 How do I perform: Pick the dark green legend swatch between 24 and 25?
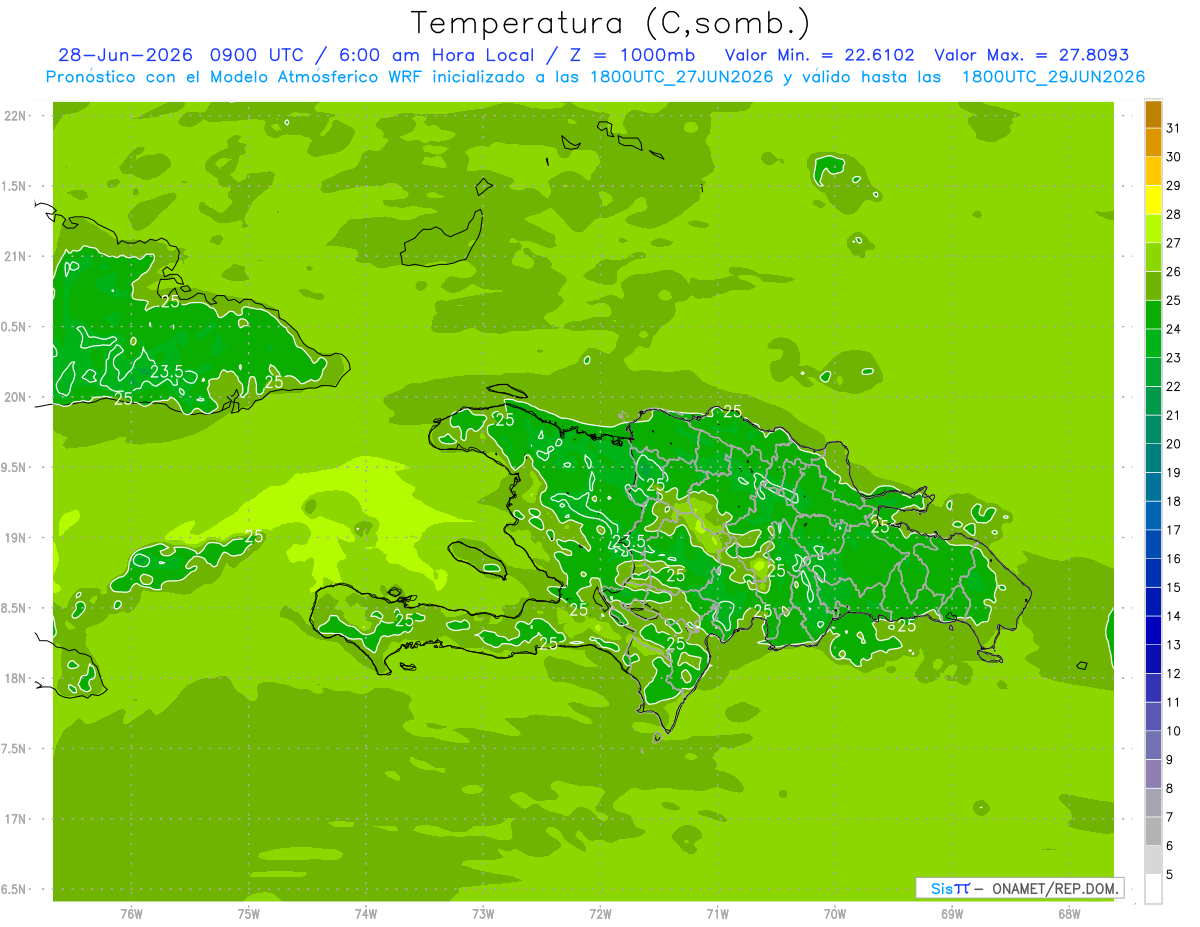click(x=1153, y=315)
